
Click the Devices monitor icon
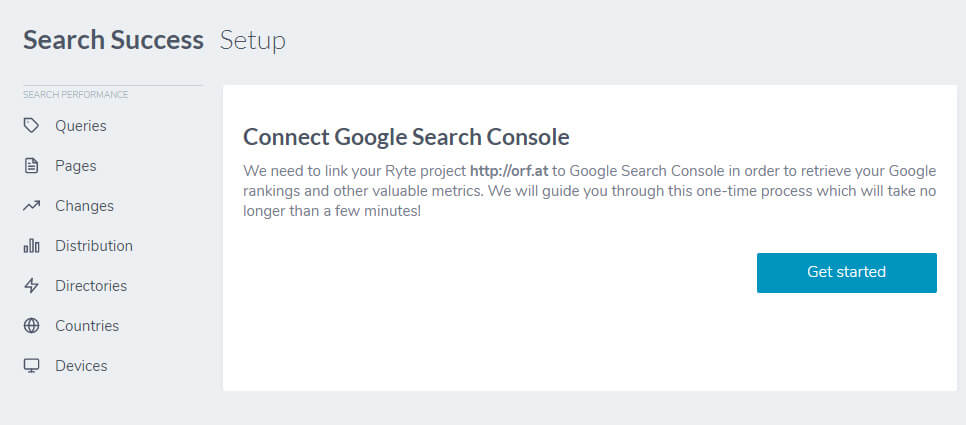pos(31,366)
